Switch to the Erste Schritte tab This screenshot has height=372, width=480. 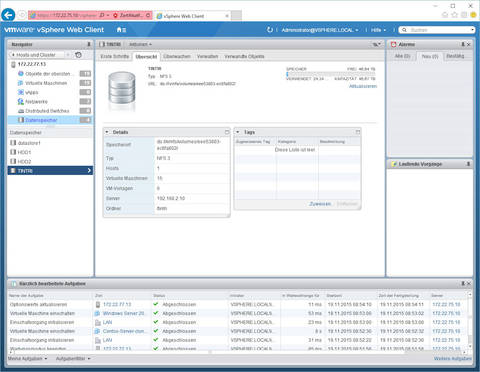point(115,56)
